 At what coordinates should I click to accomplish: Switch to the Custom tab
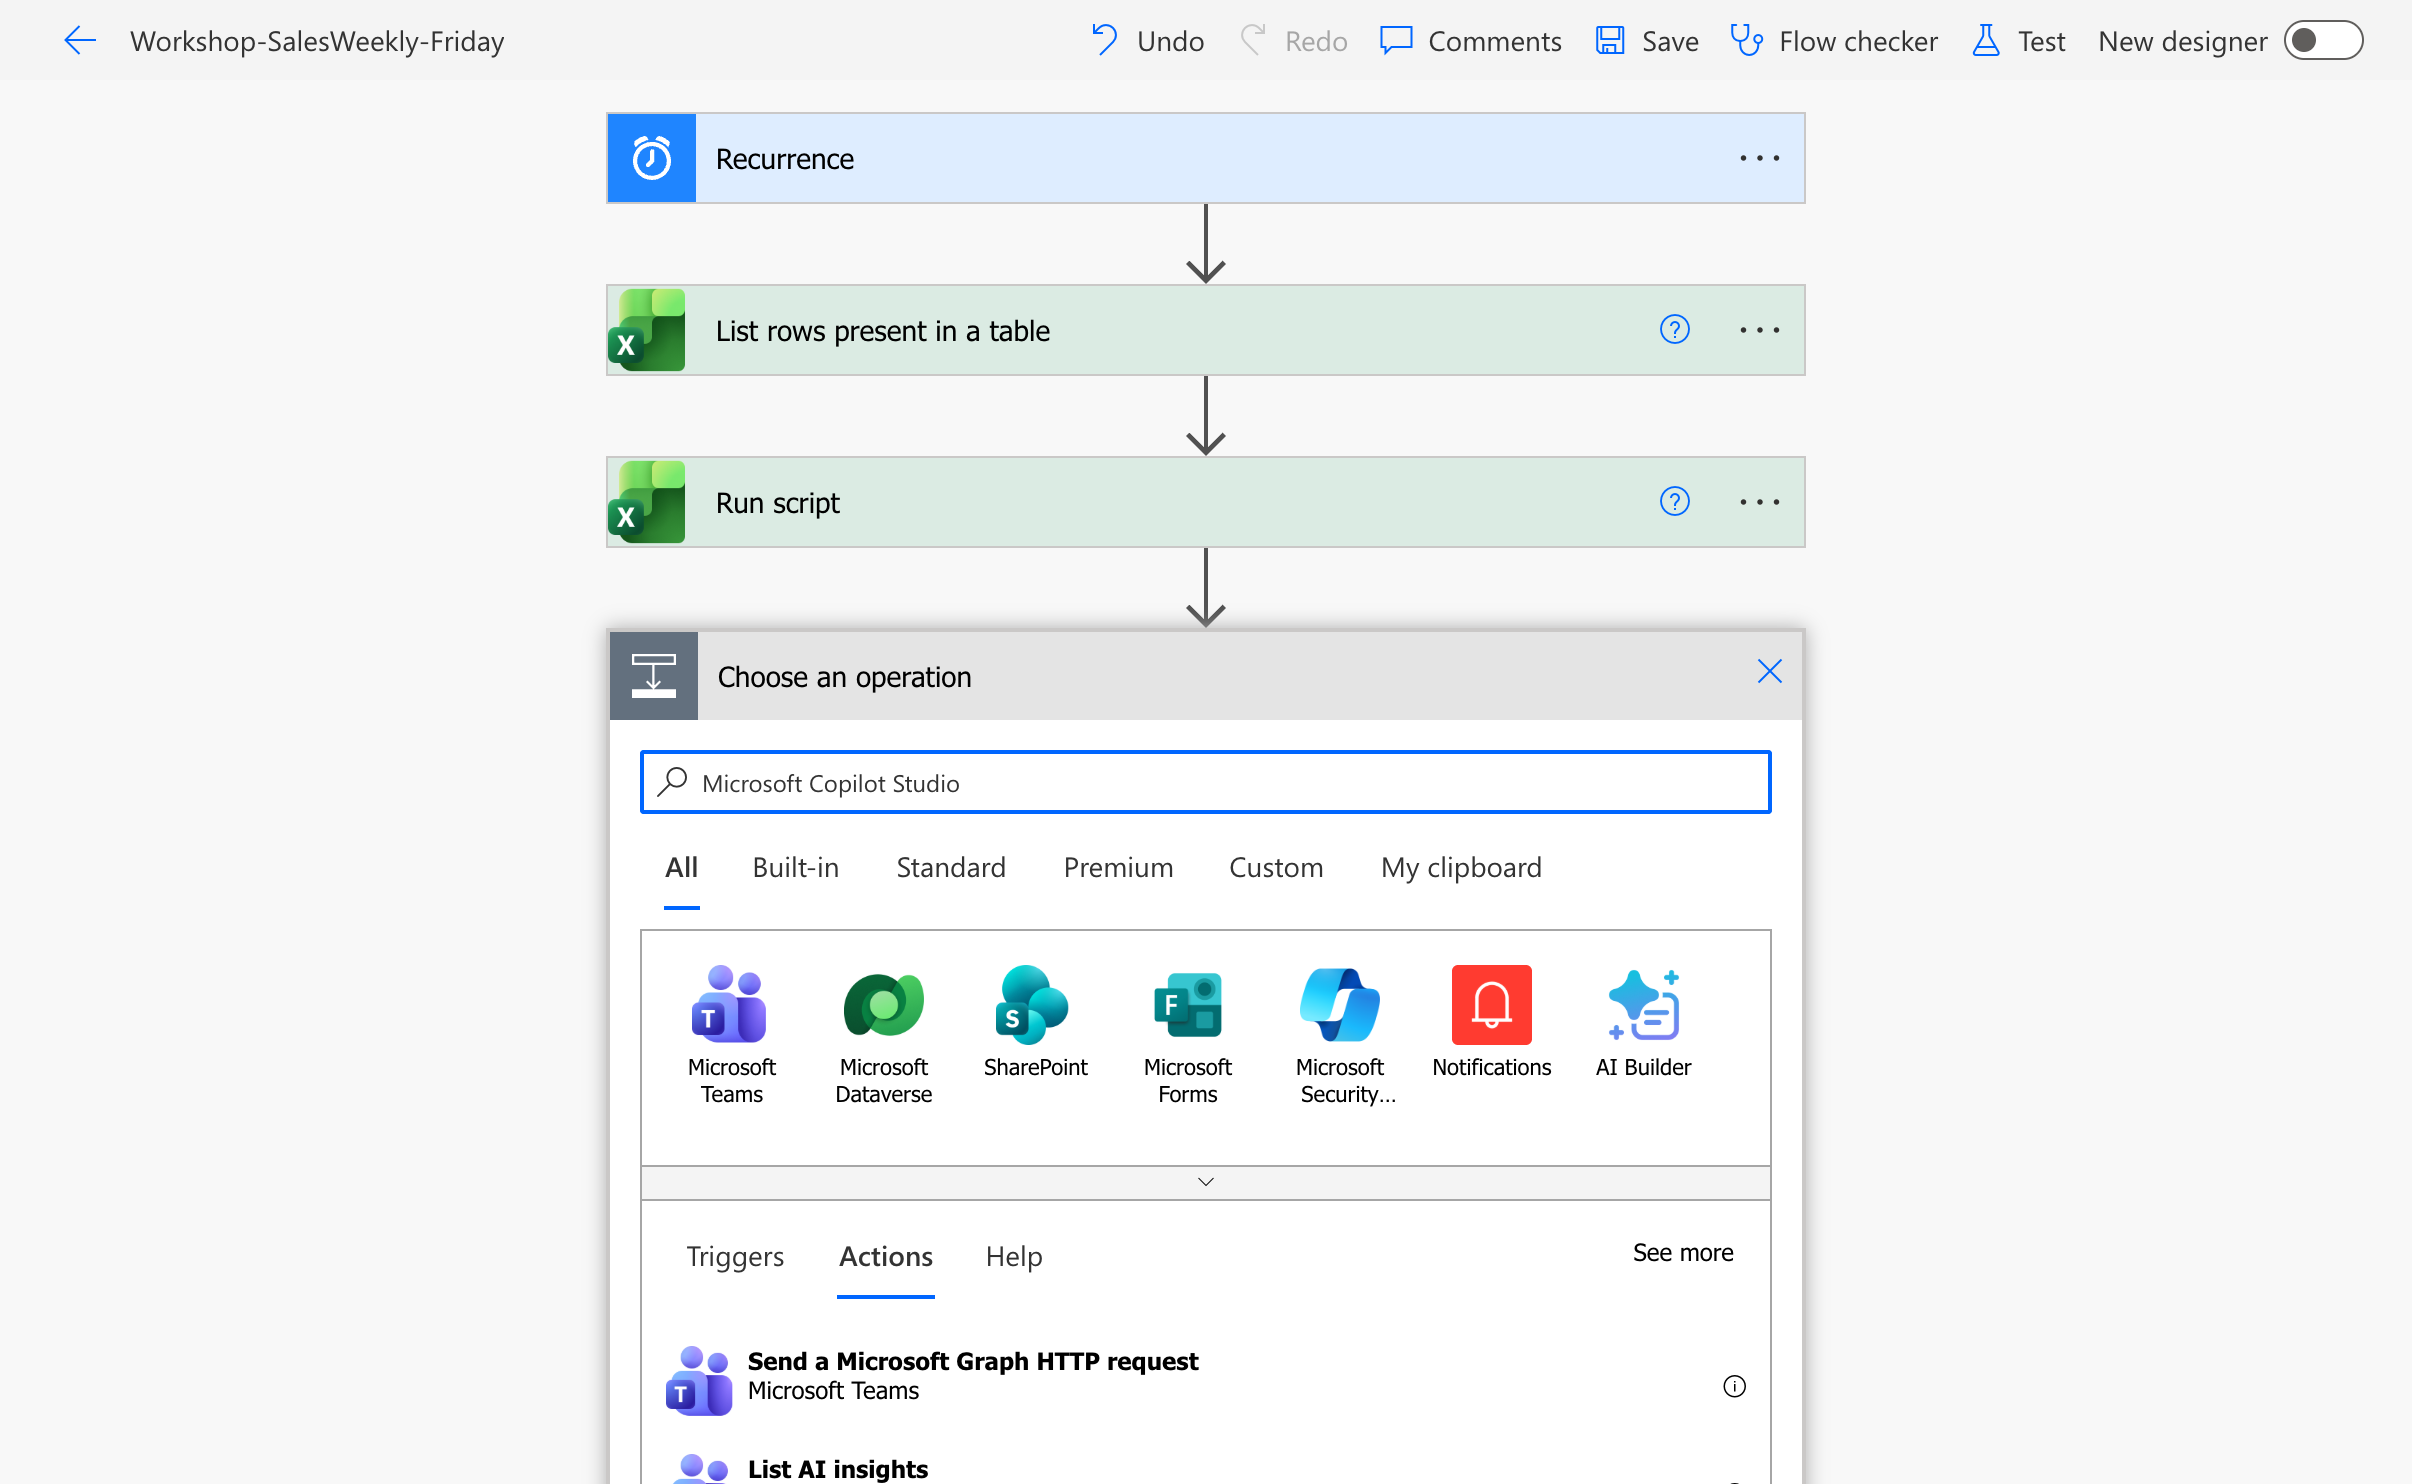tap(1276, 868)
